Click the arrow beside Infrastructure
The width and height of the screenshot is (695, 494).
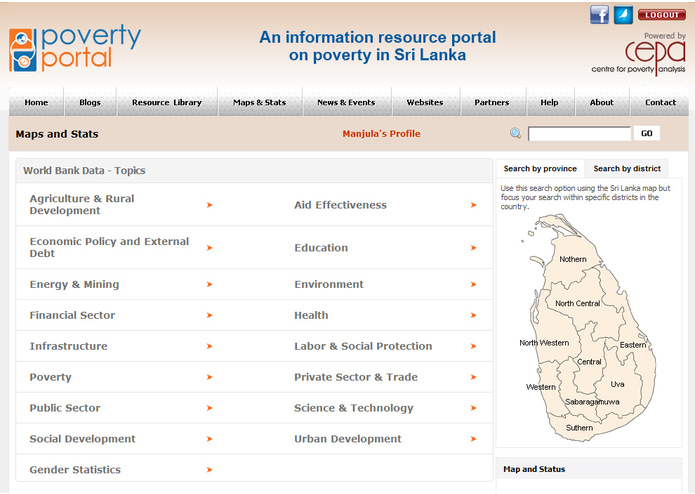[210, 346]
